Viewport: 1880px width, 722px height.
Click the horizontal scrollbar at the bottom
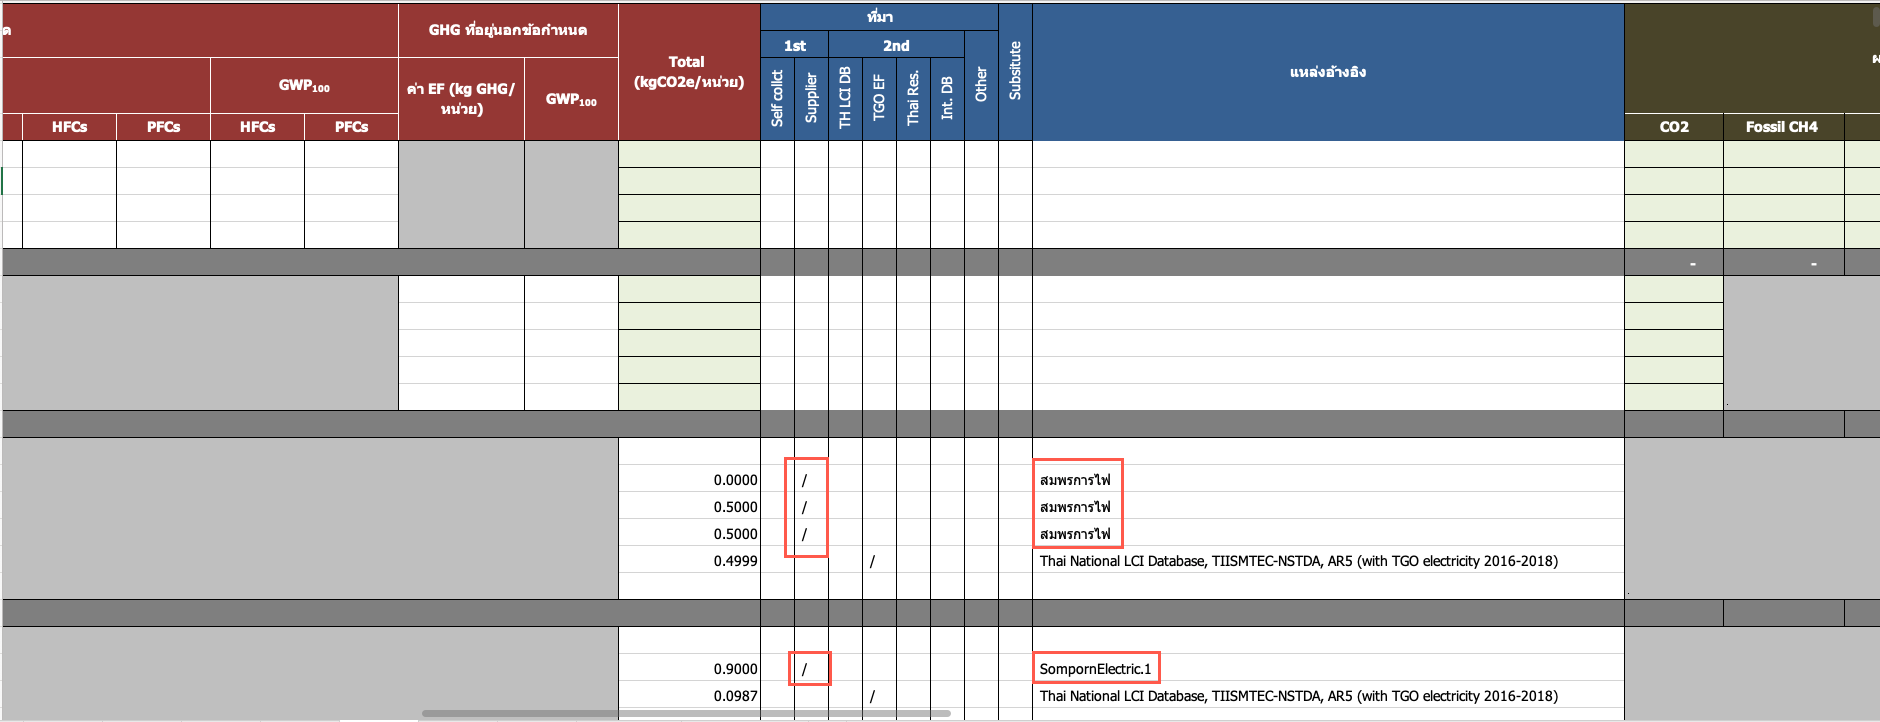point(685,714)
